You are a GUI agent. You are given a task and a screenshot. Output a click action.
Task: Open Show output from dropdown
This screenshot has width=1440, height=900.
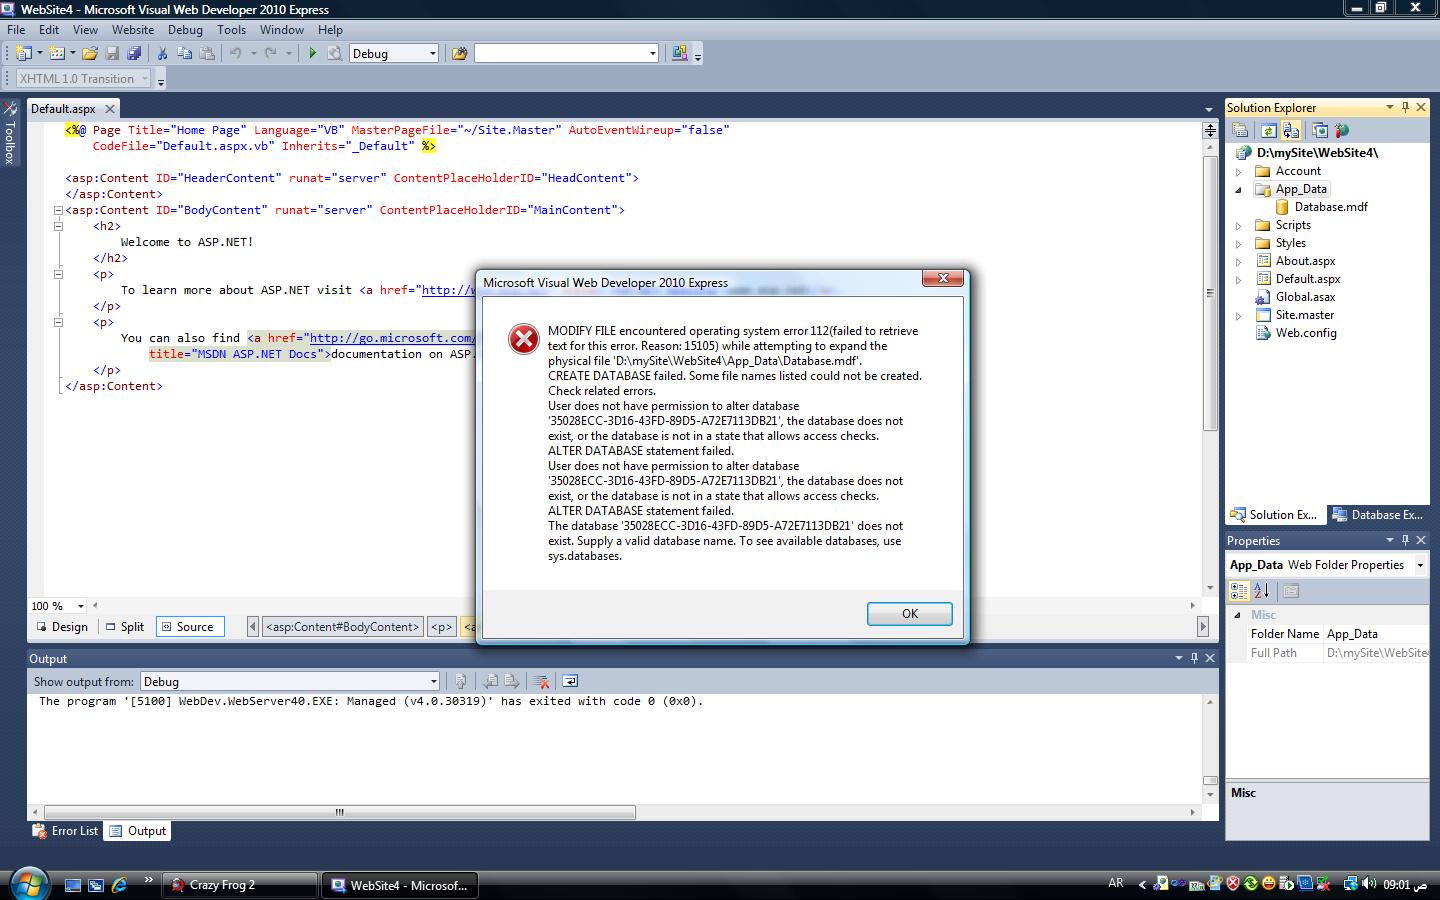click(x=290, y=681)
